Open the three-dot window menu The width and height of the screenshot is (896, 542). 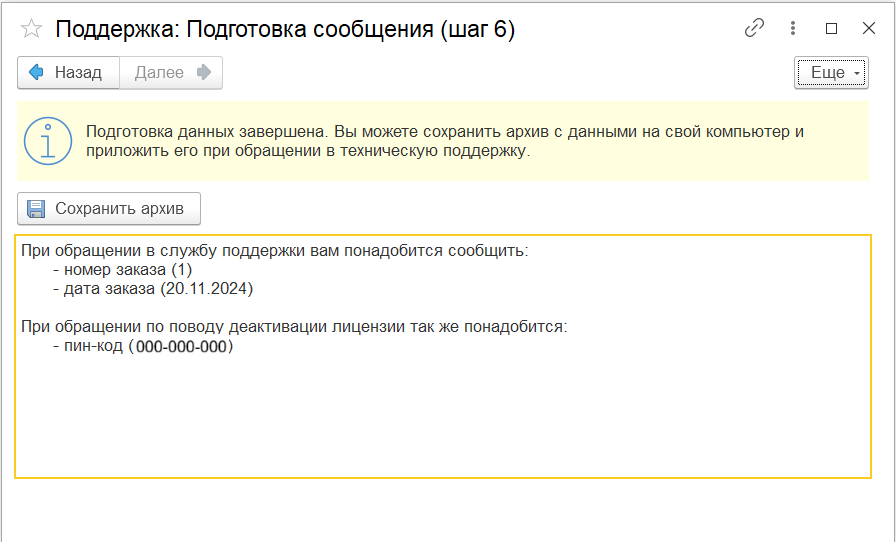point(793,29)
